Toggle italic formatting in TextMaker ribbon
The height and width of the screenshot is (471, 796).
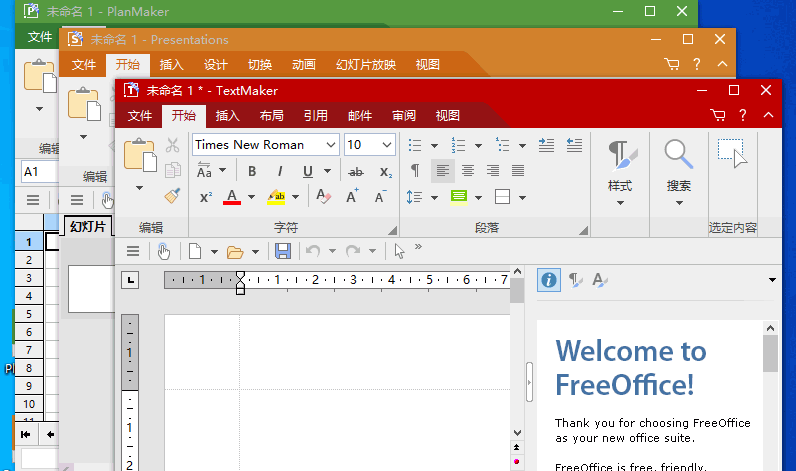point(279,171)
